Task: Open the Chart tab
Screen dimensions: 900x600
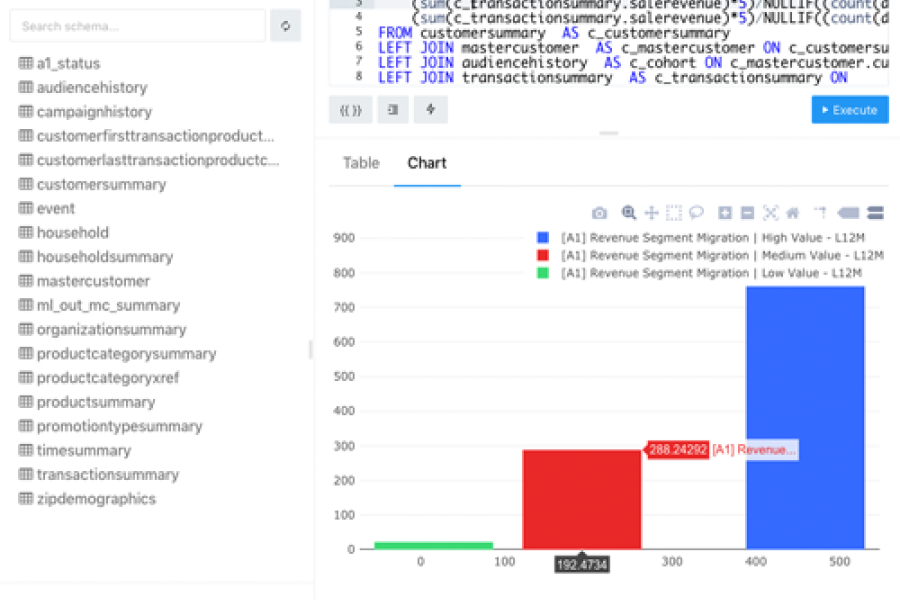Action: point(427,162)
